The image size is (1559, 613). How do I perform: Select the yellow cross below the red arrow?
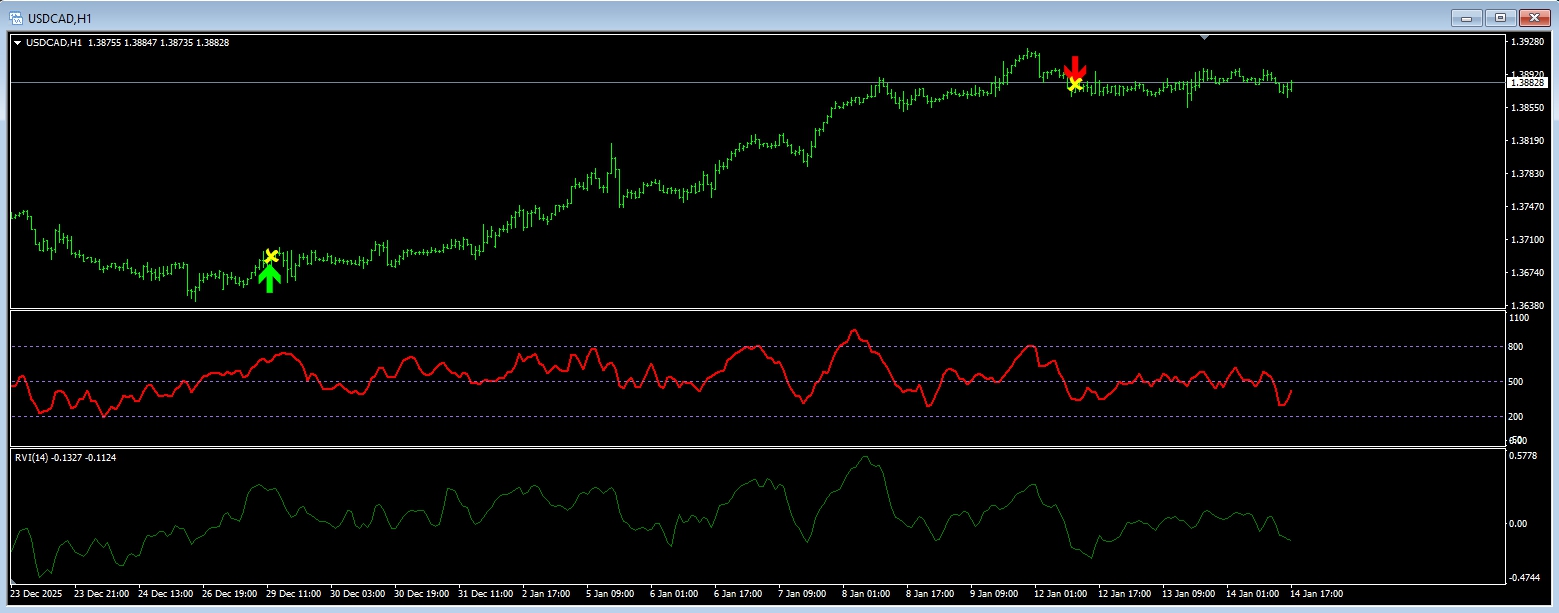(x=1075, y=83)
